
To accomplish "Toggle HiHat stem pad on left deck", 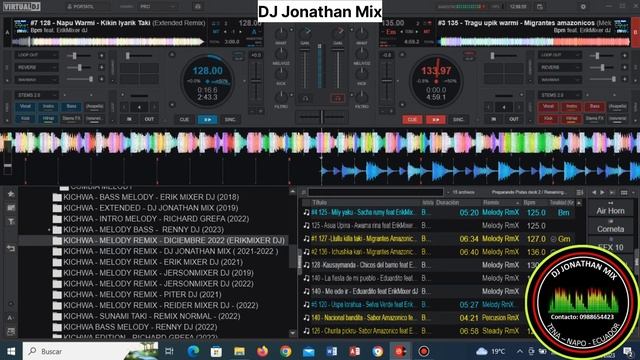I will tap(48, 119).
